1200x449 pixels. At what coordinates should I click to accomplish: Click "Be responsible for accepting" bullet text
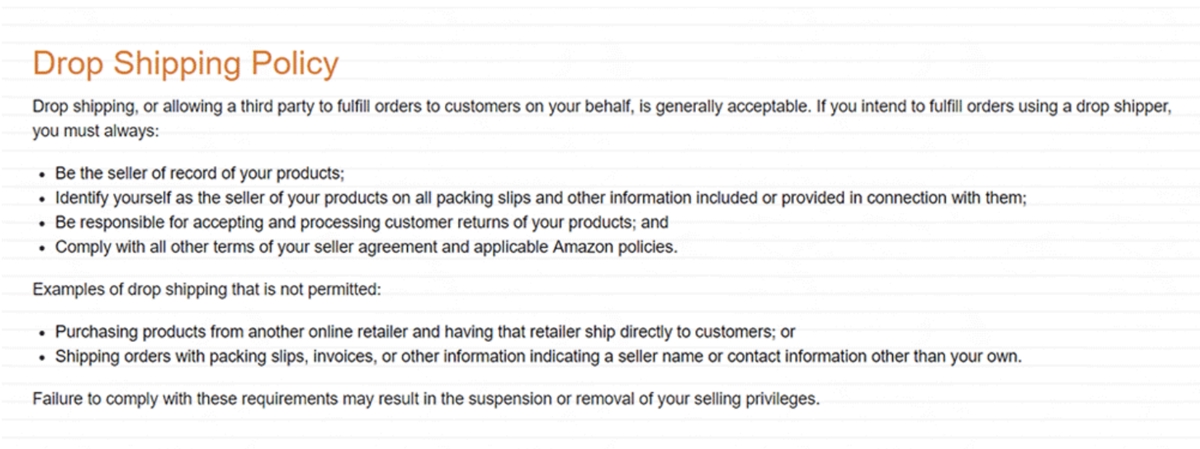[x=160, y=222]
